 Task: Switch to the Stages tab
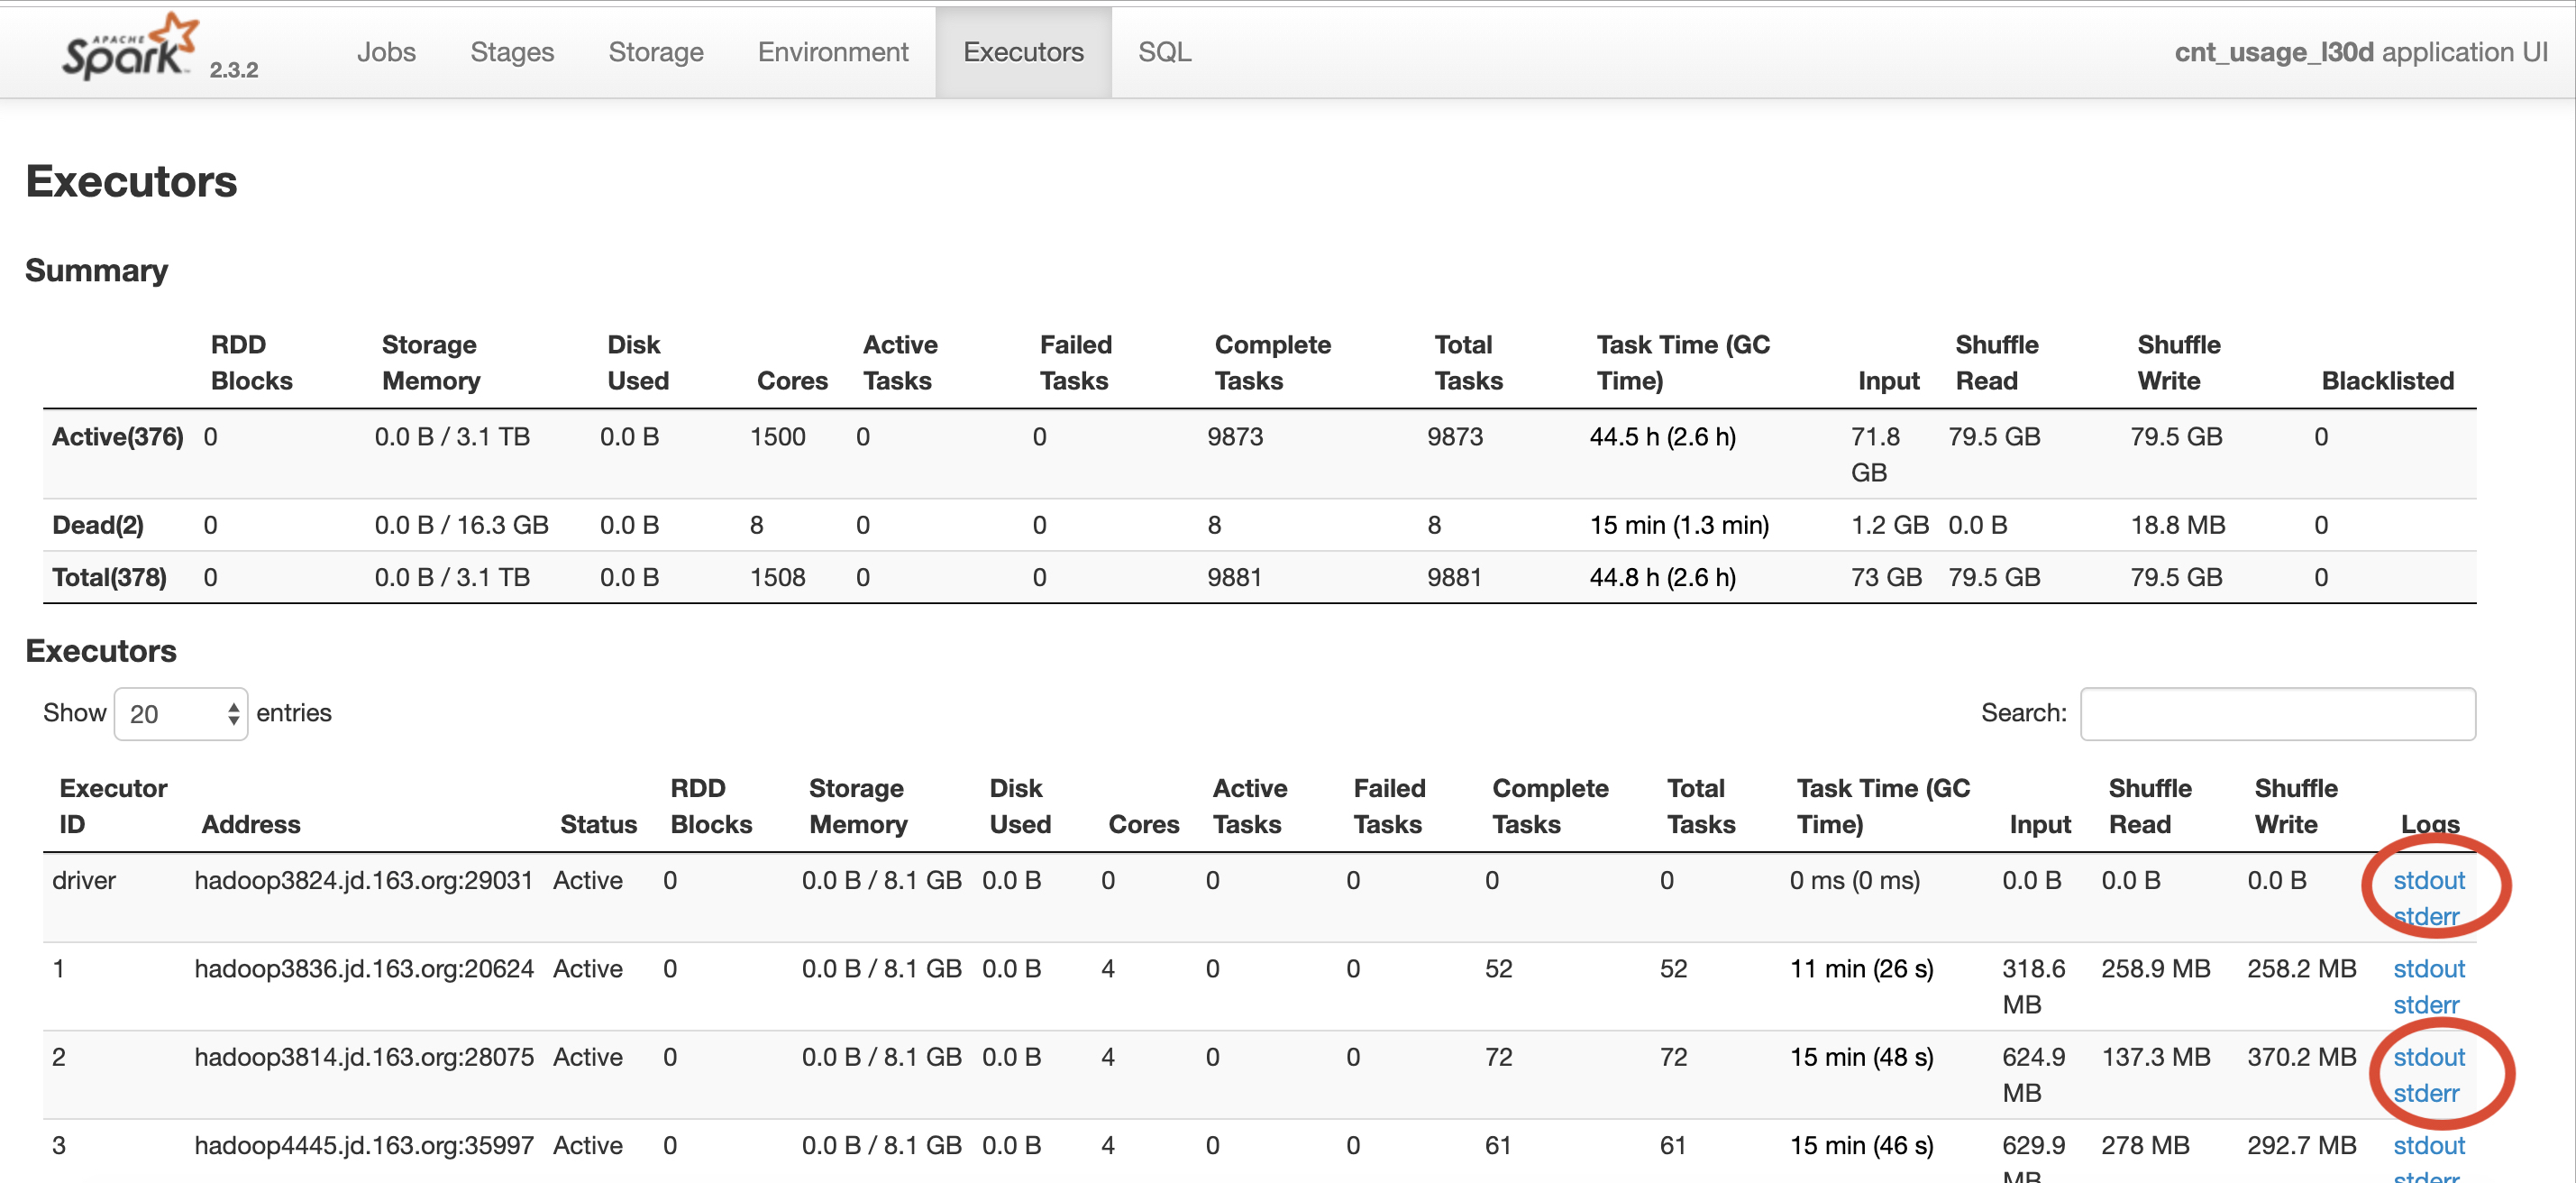[x=512, y=52]
